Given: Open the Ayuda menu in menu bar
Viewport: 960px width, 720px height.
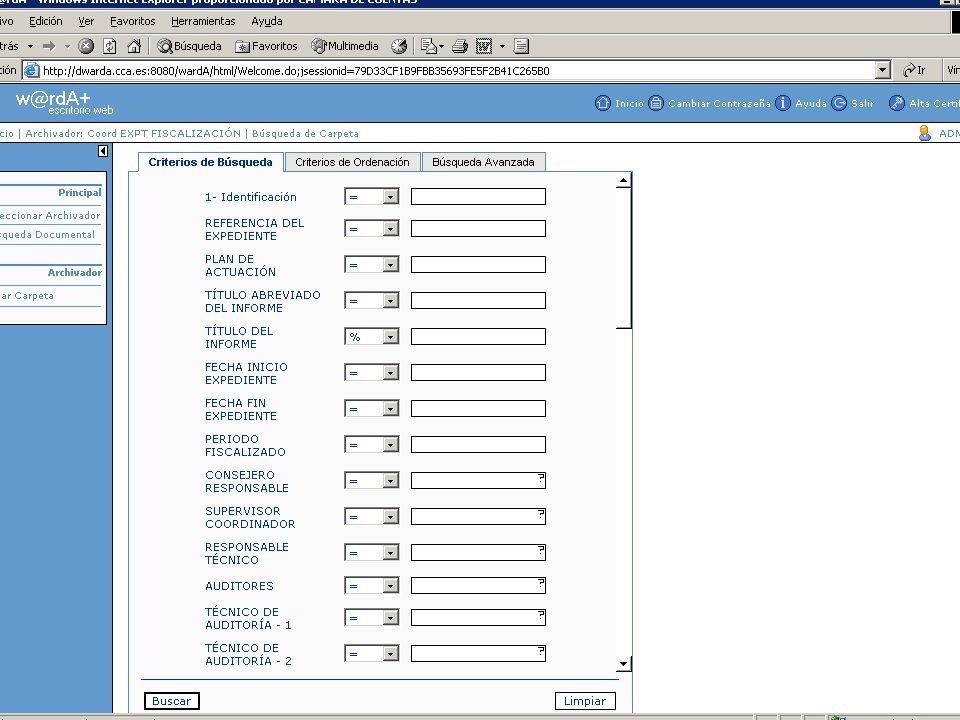Looking at the screenshot, I should click(x=267, y=21).
